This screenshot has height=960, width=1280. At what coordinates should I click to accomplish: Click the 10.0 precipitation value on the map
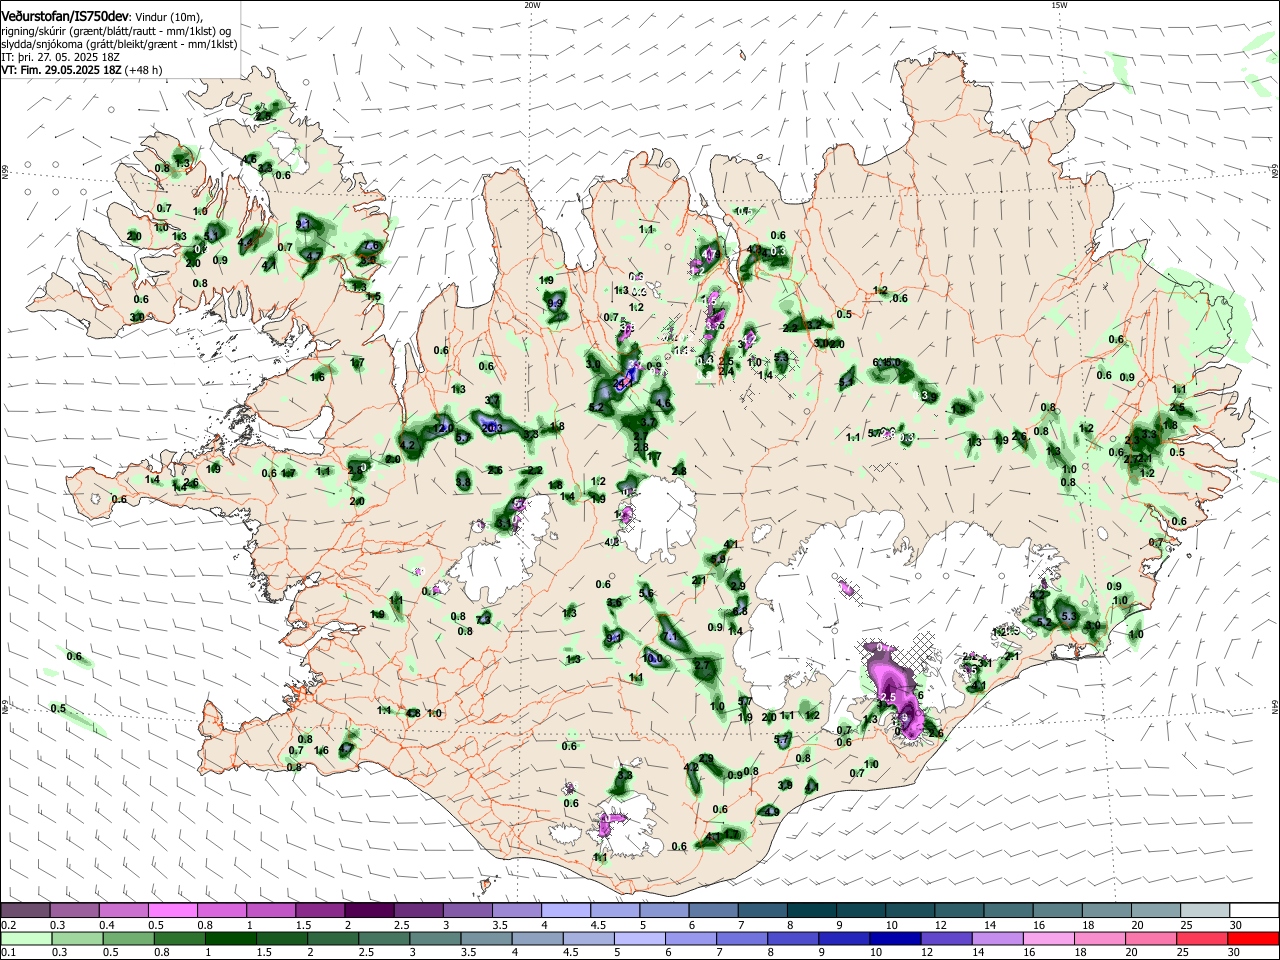[655, 659]
